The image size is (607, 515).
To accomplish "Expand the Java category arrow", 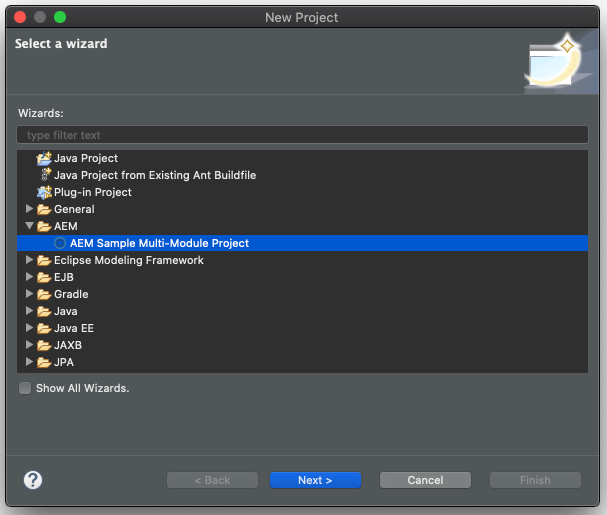I will [x=29, y=311].
